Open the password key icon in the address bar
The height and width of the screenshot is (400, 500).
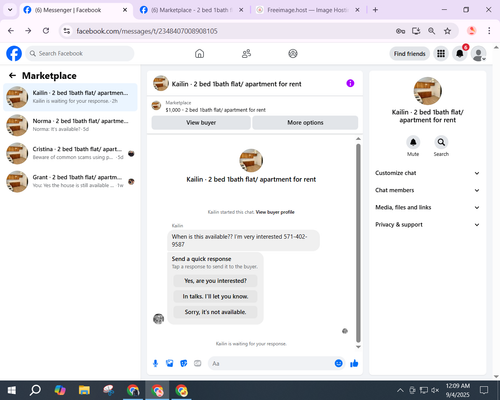tap(400, 31)
